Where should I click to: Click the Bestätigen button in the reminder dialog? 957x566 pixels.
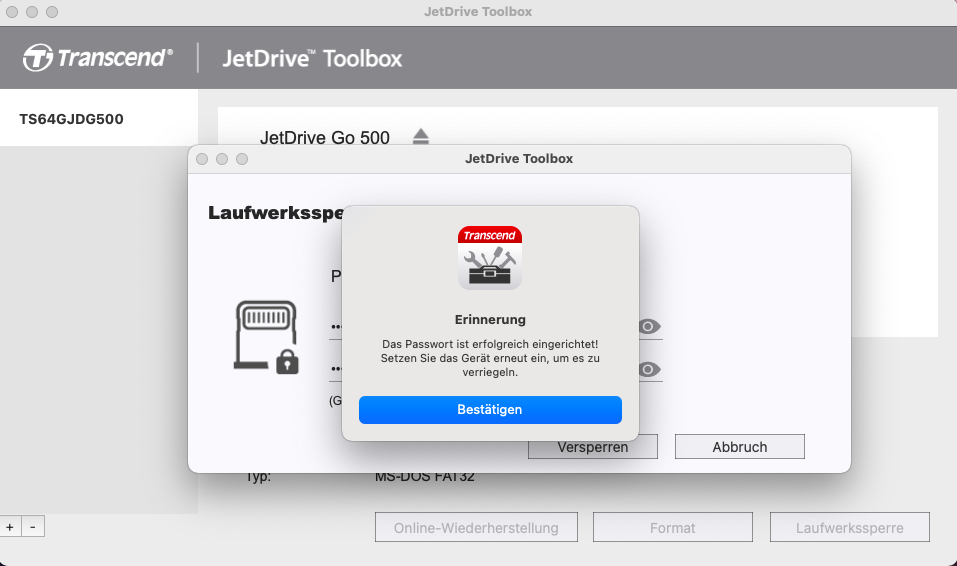click(490, 410)
